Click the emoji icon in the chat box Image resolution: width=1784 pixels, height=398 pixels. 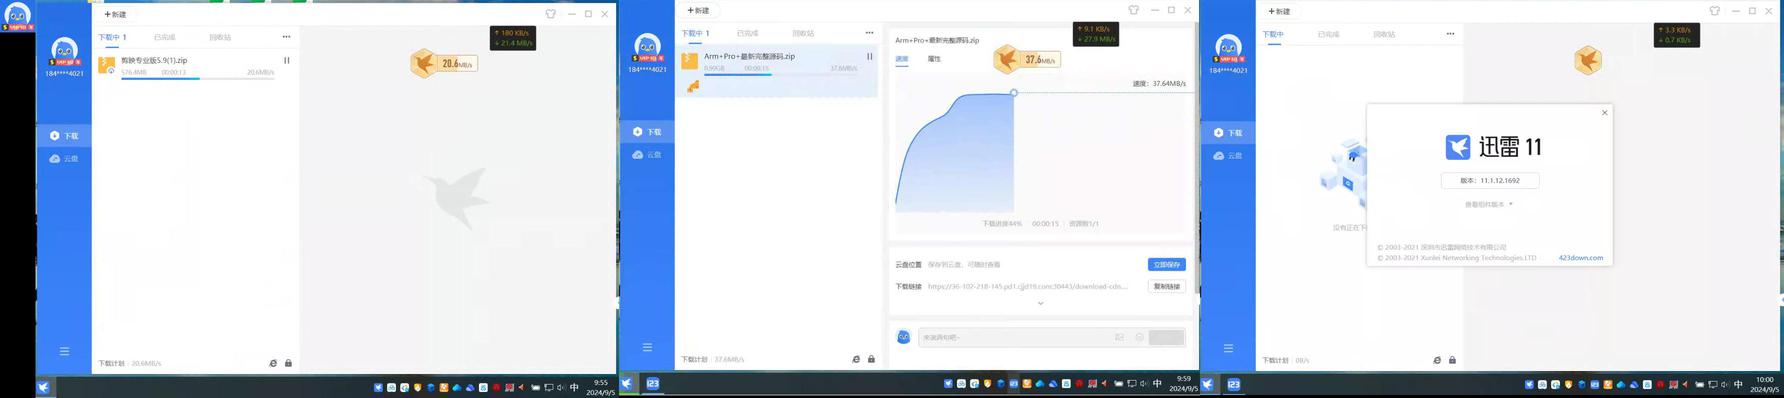pyautogui.click(x=1139, y=337)
